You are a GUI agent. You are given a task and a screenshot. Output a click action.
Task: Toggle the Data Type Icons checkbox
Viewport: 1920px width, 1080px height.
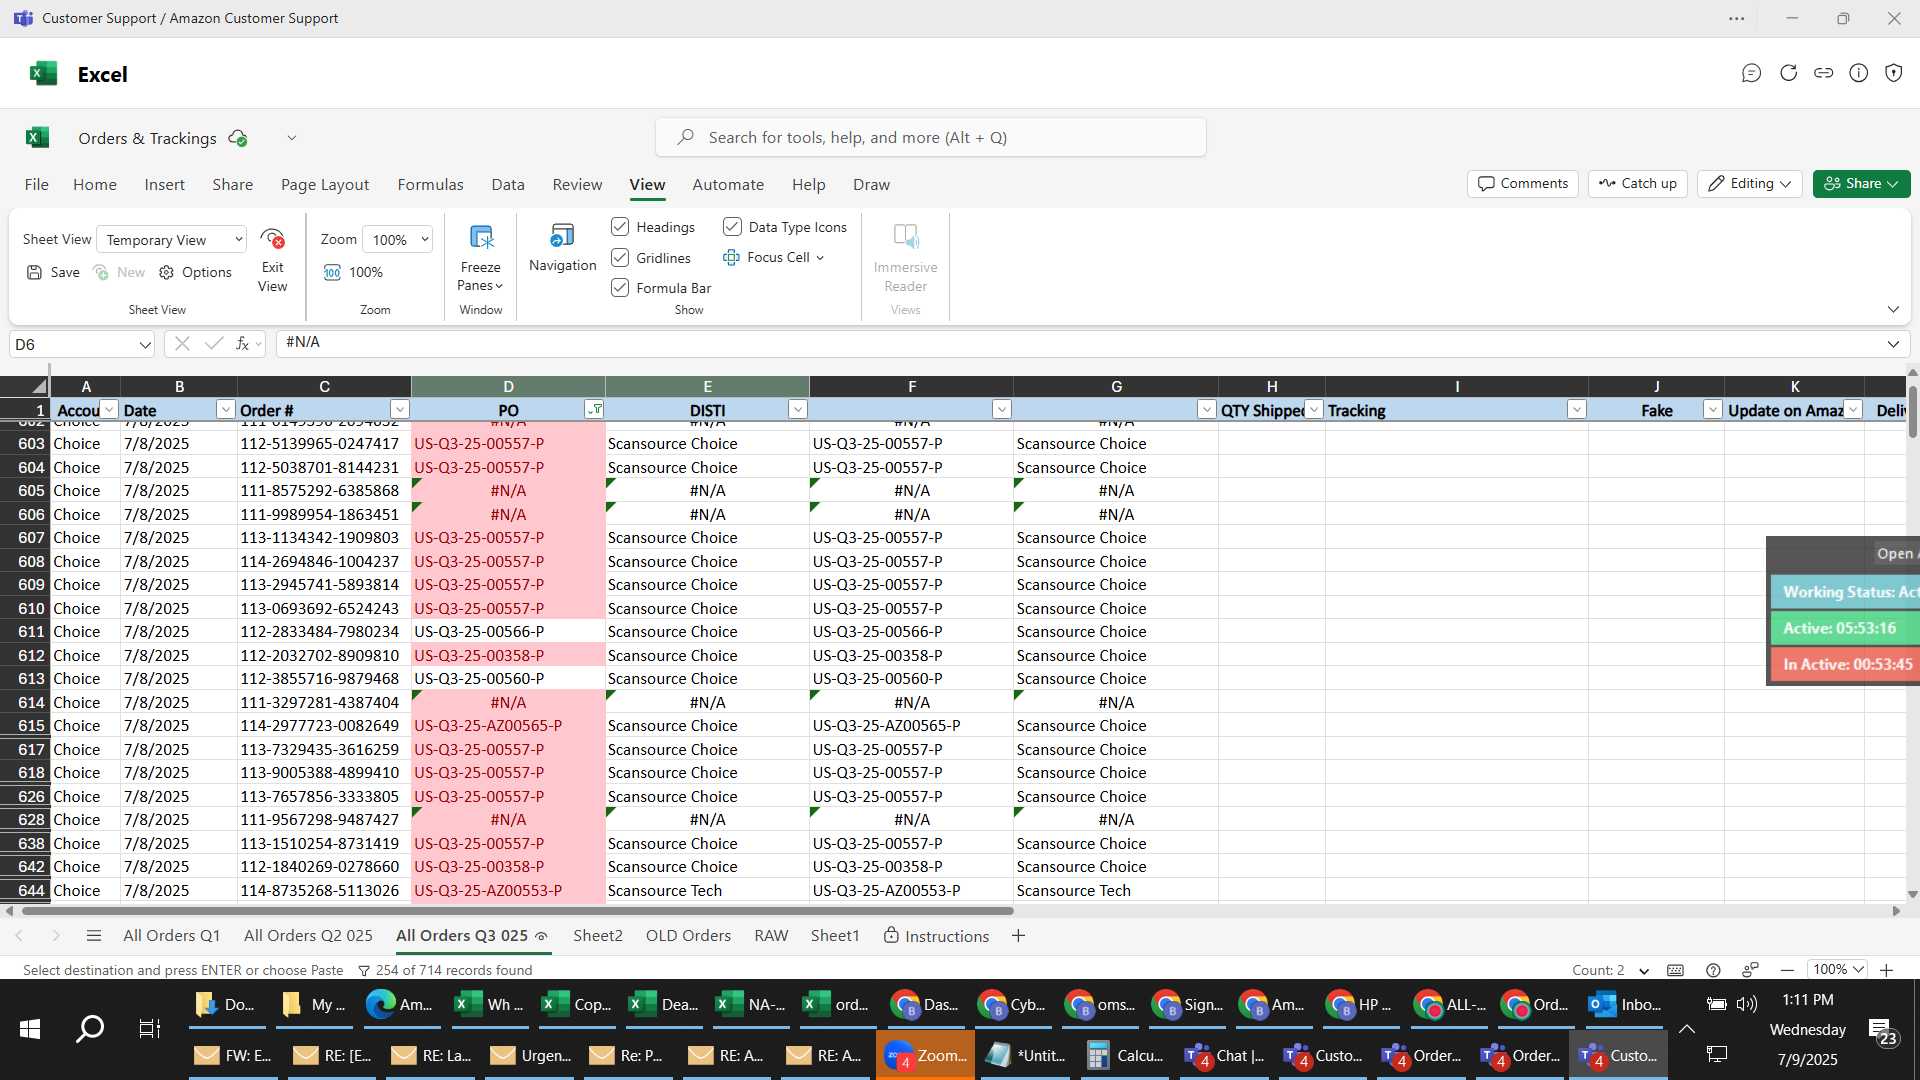pyautogui.click(x=732, y=227)
